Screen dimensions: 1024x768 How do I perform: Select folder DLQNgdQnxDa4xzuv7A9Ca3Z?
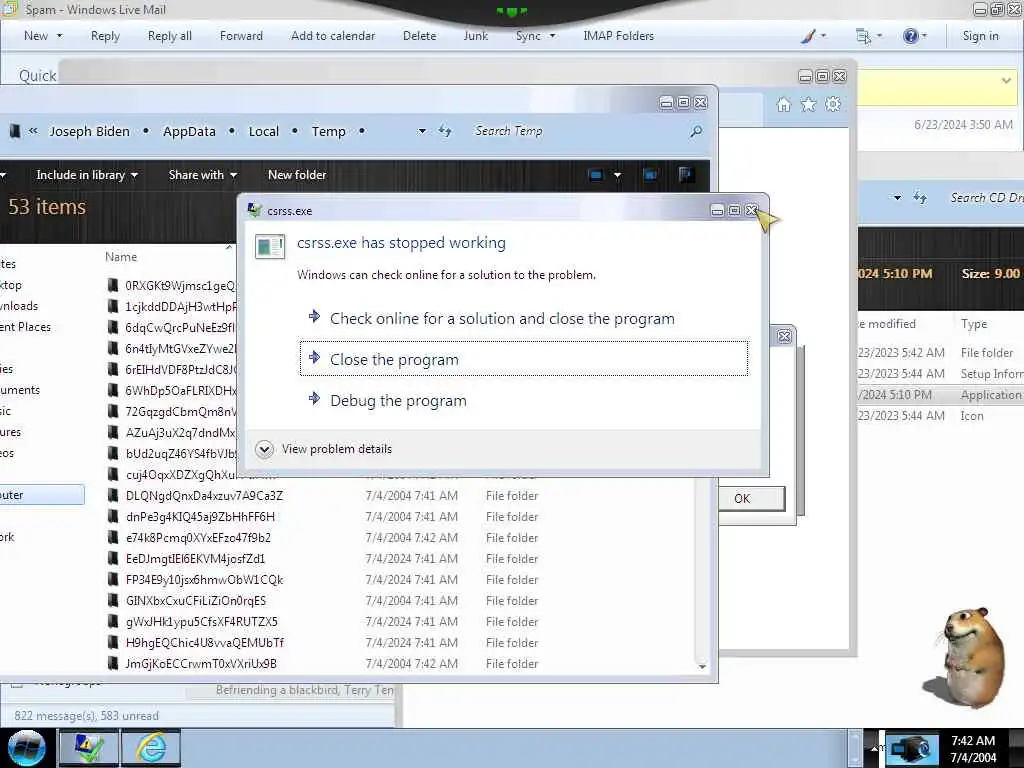(x=204, y=496)
